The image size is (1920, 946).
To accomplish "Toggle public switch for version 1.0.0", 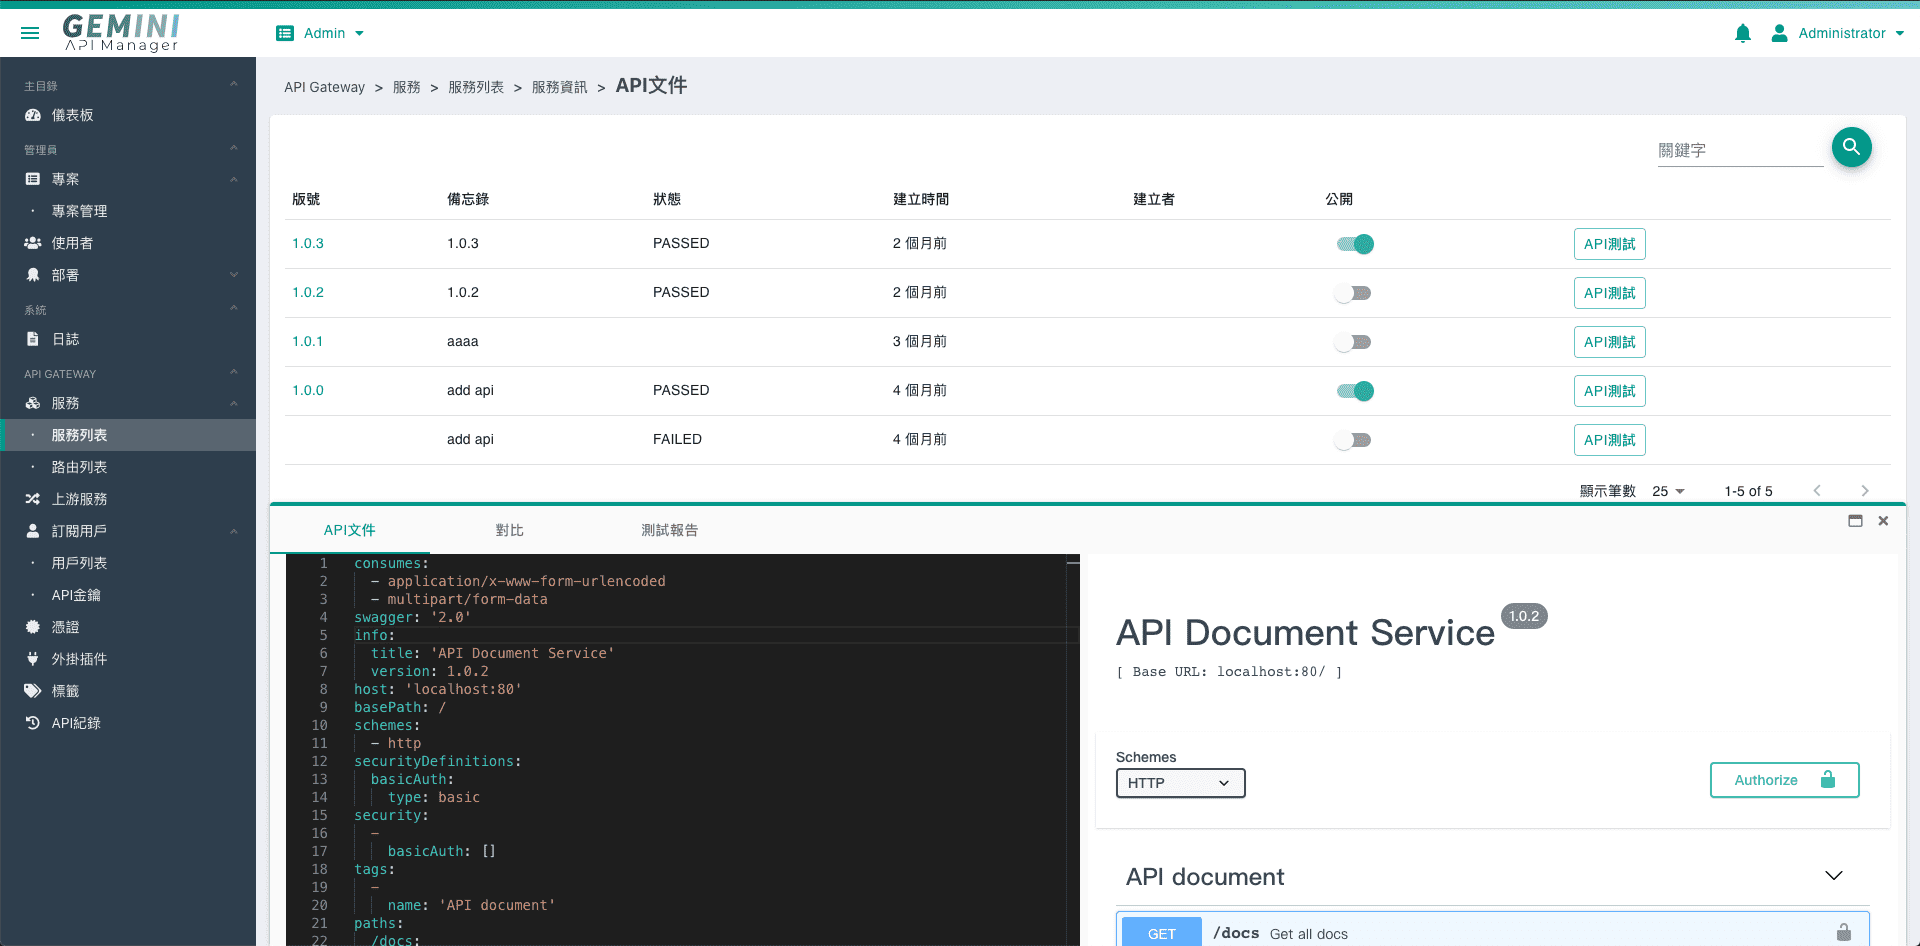I will (1355, 391).
